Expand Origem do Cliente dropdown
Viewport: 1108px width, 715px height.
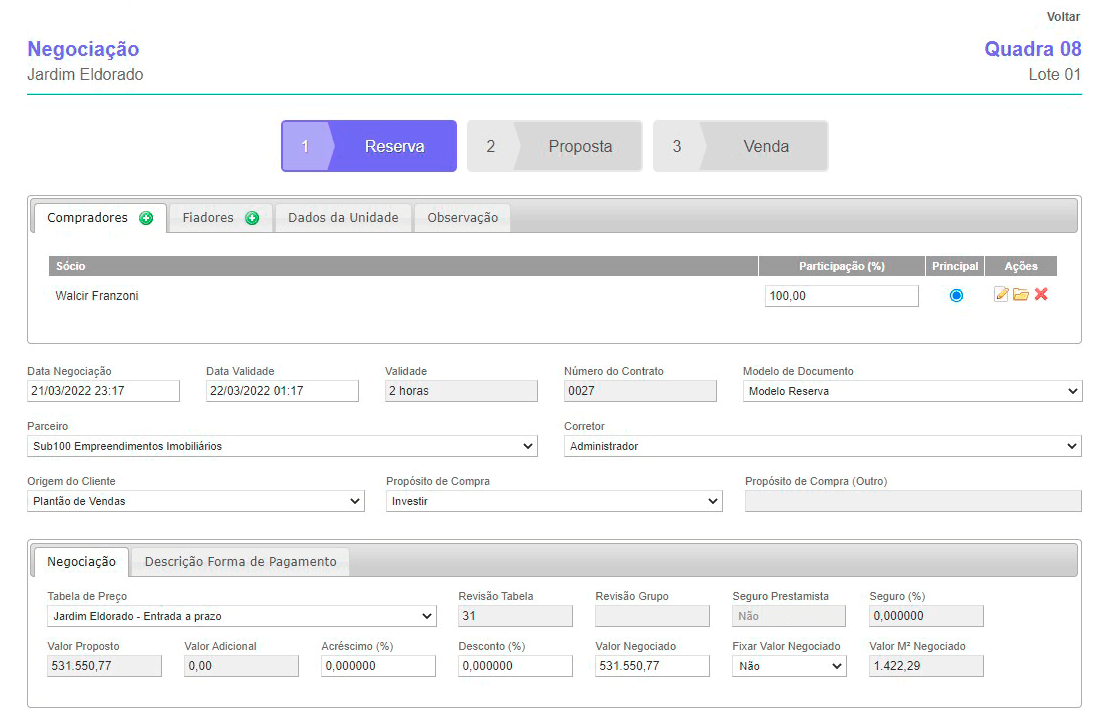point(196,501)
